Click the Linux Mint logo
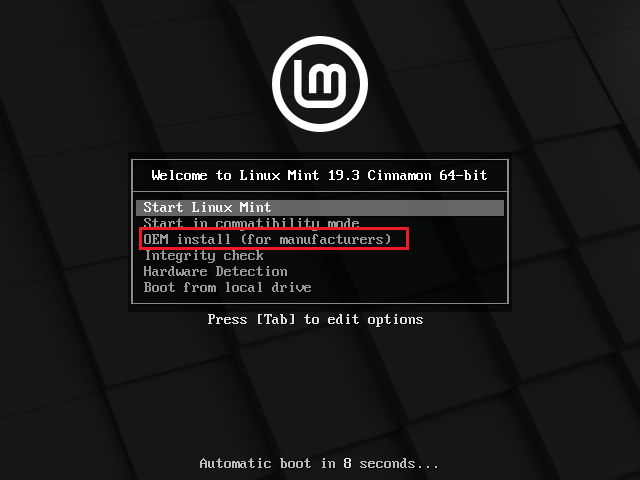640x480 pixels. point(320,84)
